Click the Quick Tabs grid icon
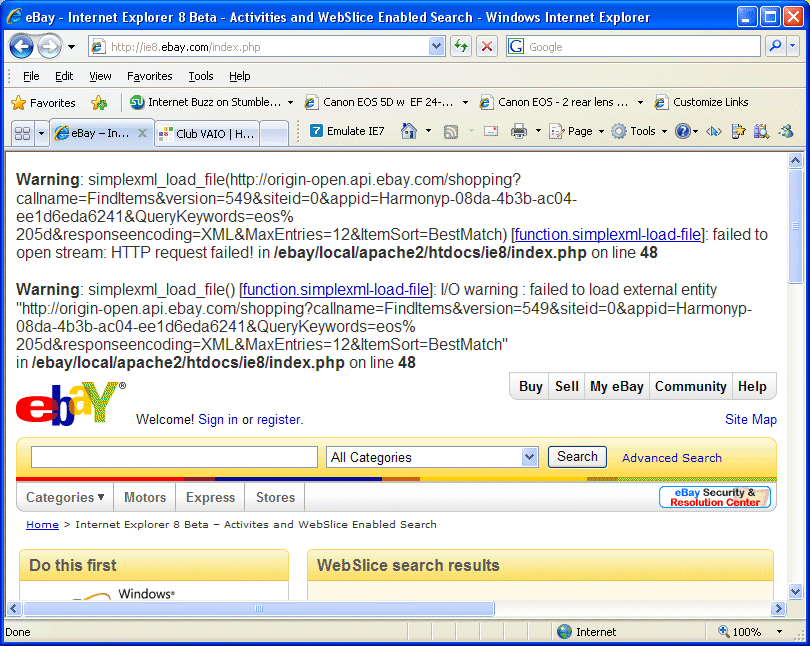The height and width of the screenshot is (646, 810). (x=23, y=134)
